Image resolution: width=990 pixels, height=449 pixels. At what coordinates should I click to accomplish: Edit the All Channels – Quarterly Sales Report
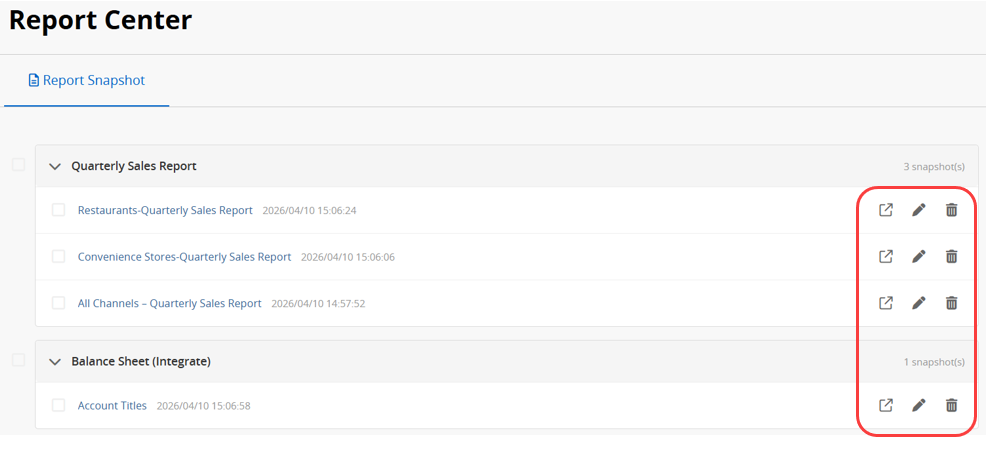click(918, 303)
